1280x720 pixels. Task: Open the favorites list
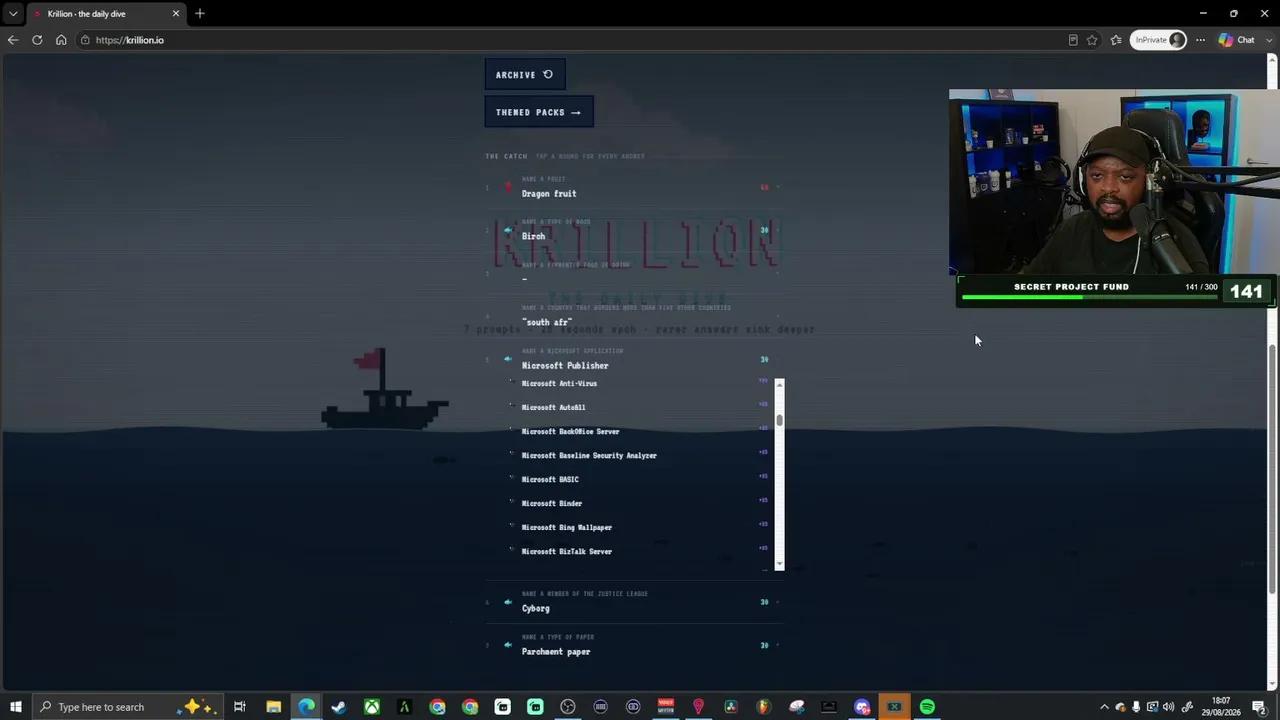coord(1116,40)
